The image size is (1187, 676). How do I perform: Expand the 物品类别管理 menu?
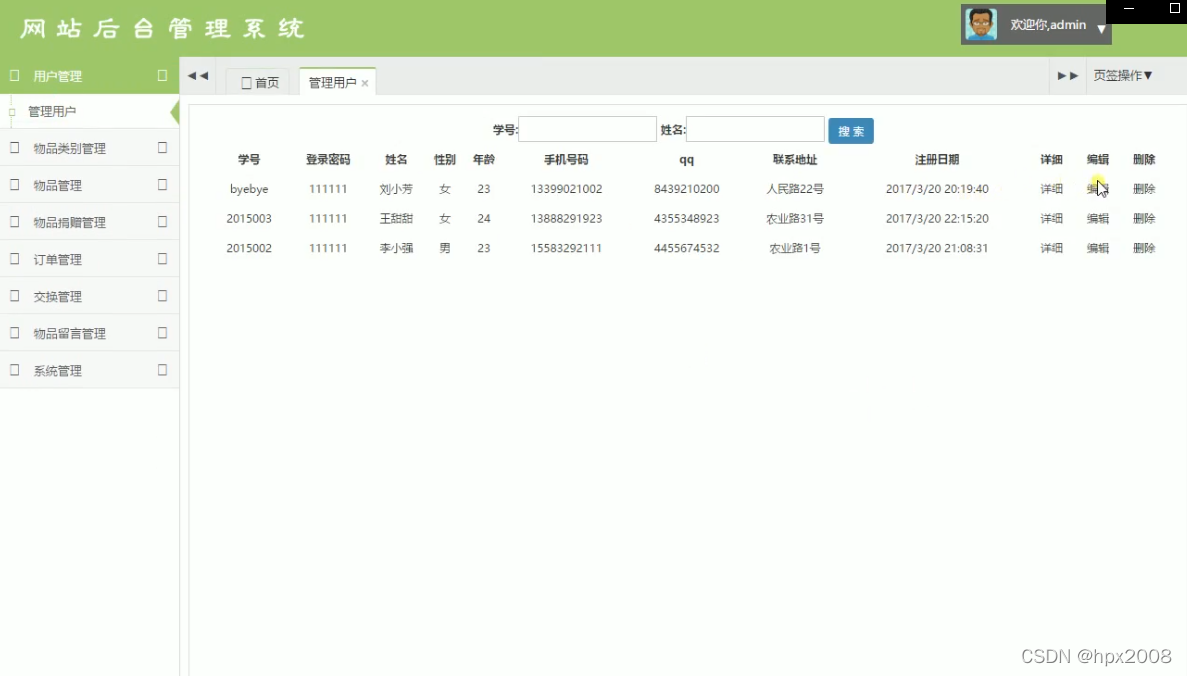(89, 148)
